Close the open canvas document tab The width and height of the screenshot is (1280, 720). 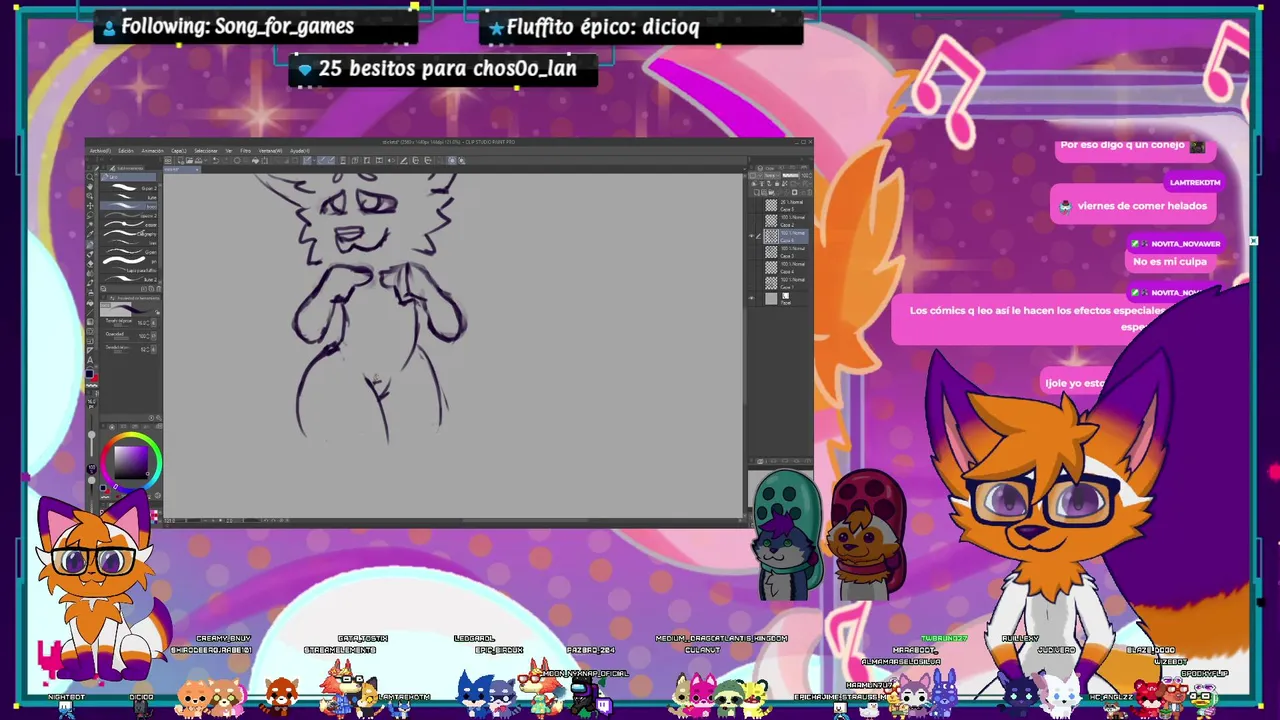197,170
